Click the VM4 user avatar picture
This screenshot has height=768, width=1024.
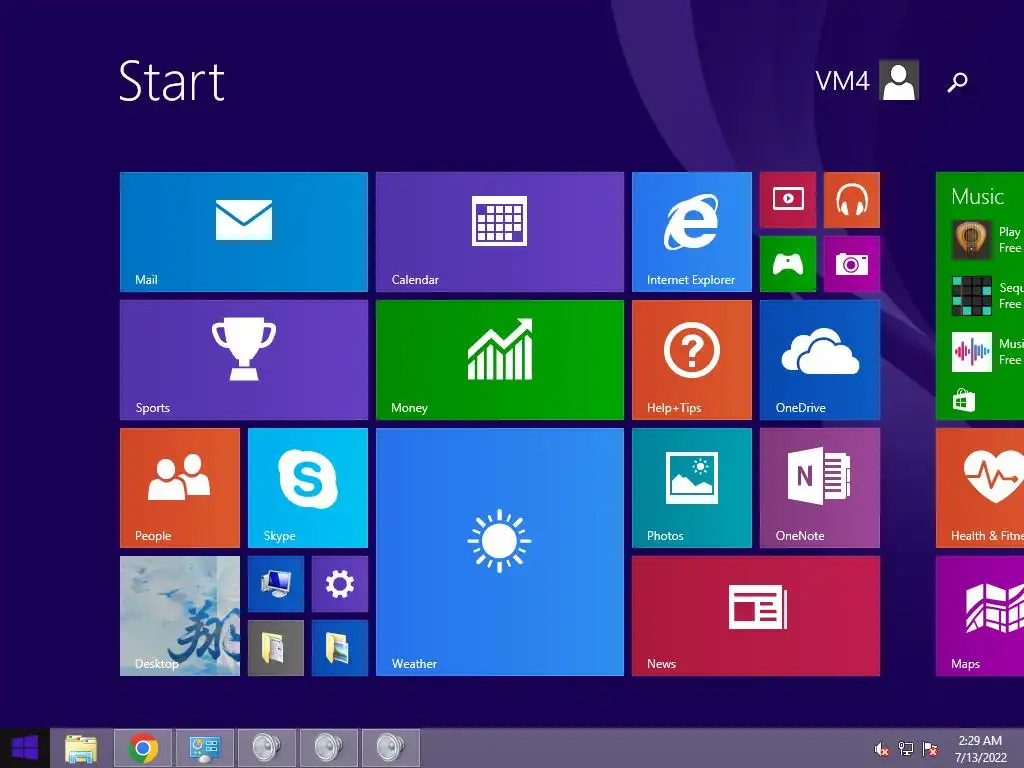(x=899, y=80)
